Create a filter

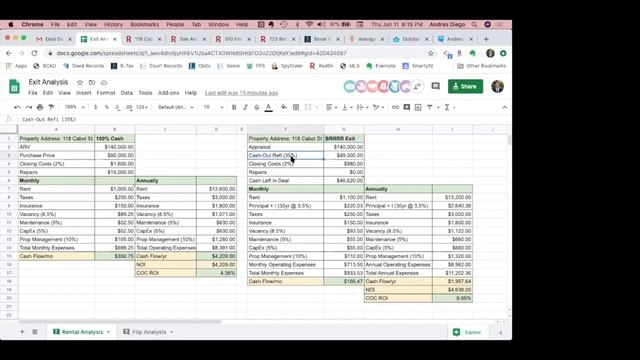429,107
